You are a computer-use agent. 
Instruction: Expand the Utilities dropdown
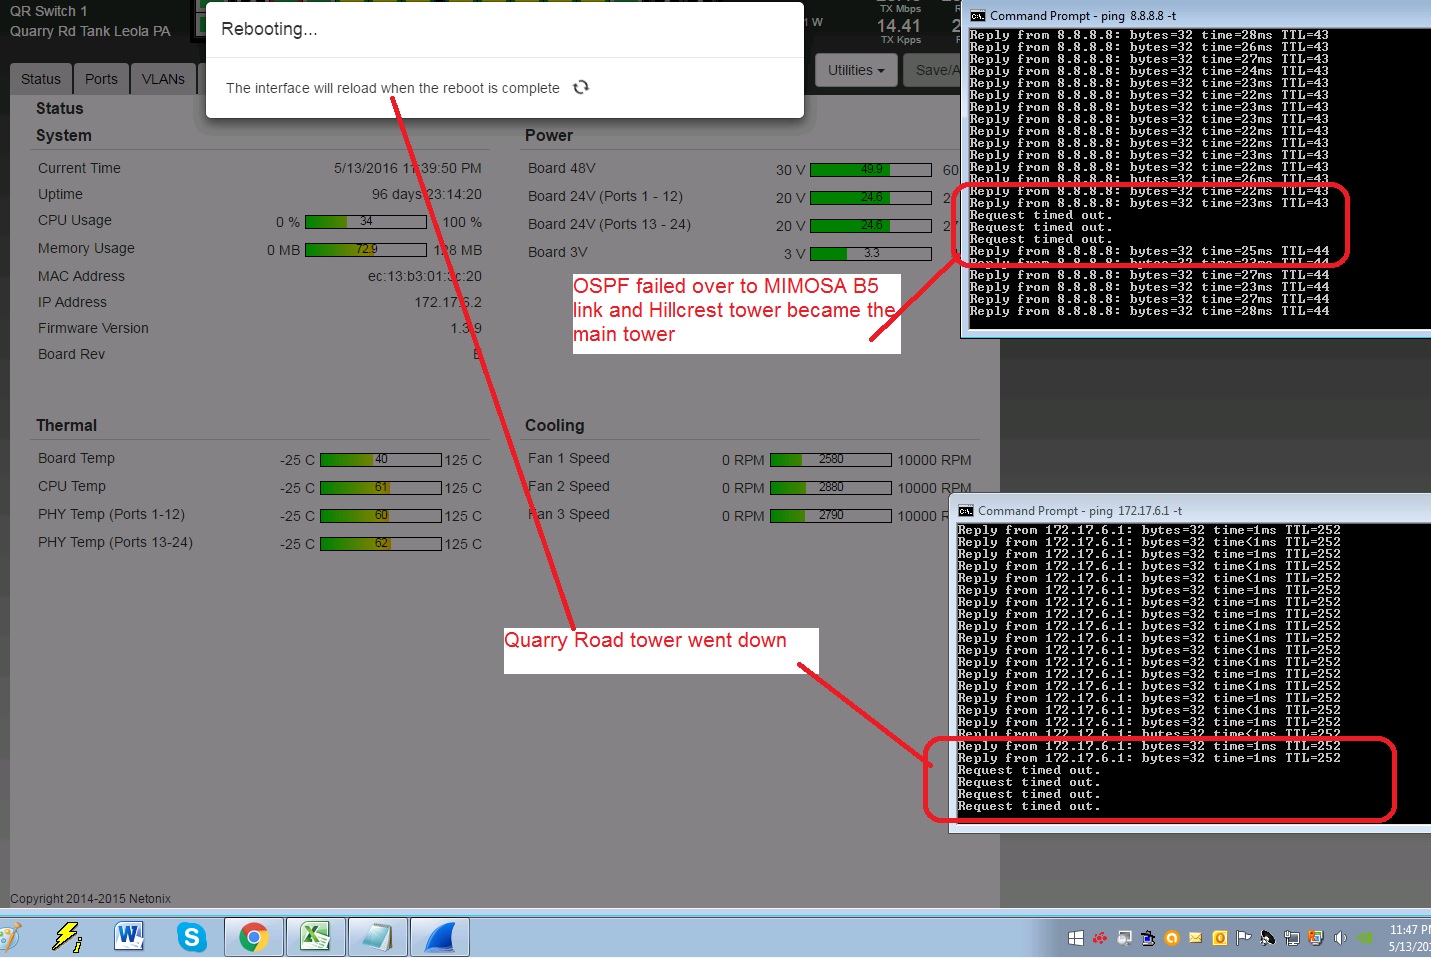click(856, 70)
